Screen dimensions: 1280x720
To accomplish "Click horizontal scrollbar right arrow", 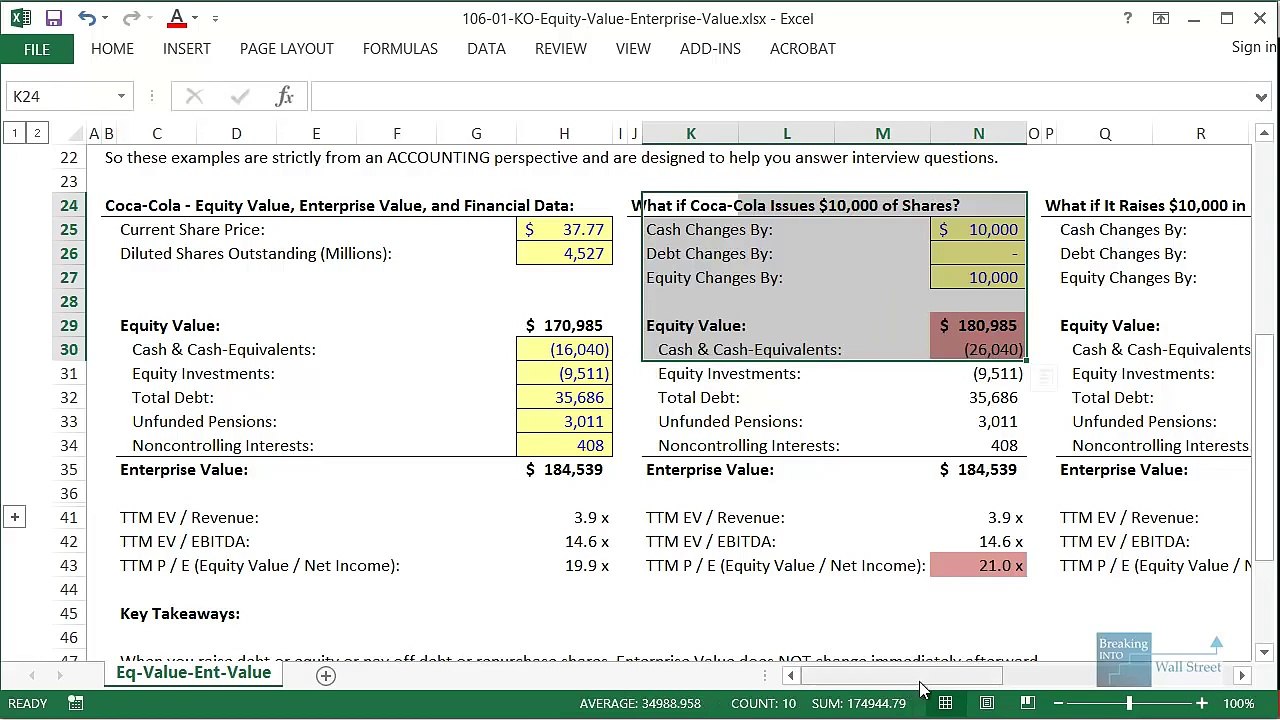I will tap(1242, 676).
